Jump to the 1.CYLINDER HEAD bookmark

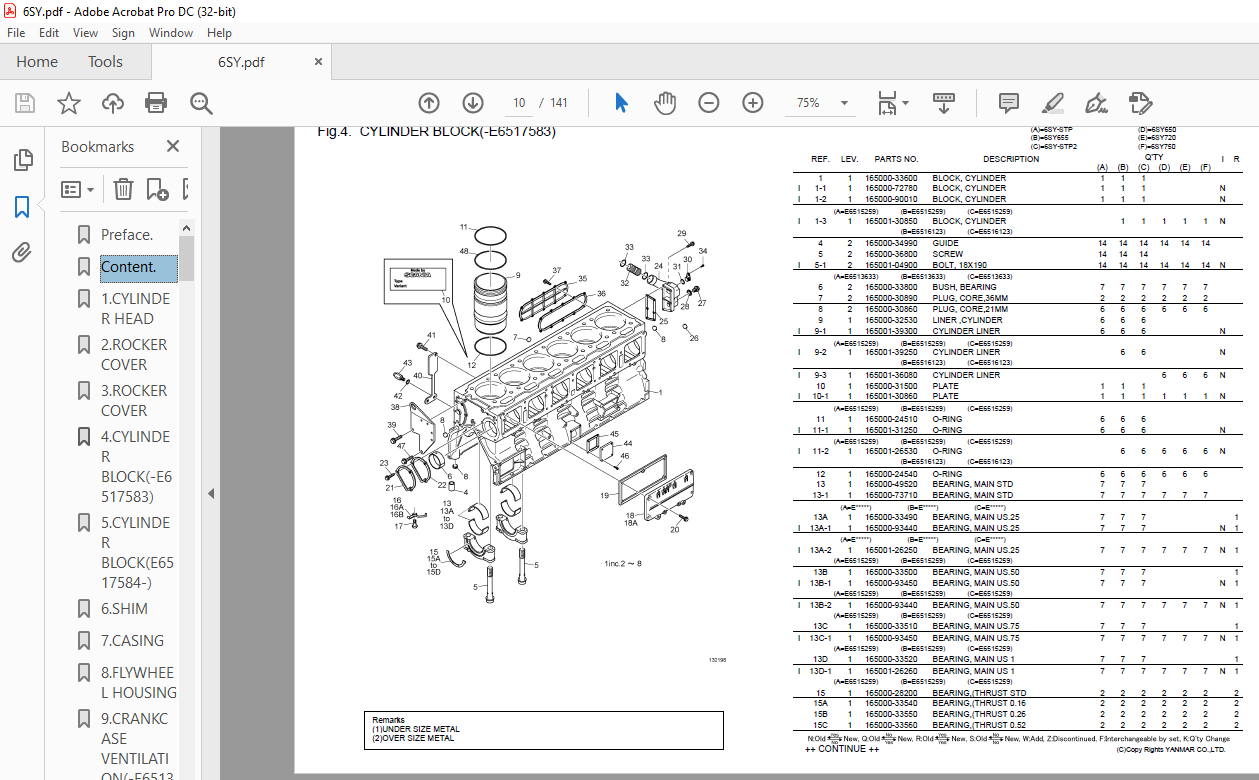pos(135,309)
